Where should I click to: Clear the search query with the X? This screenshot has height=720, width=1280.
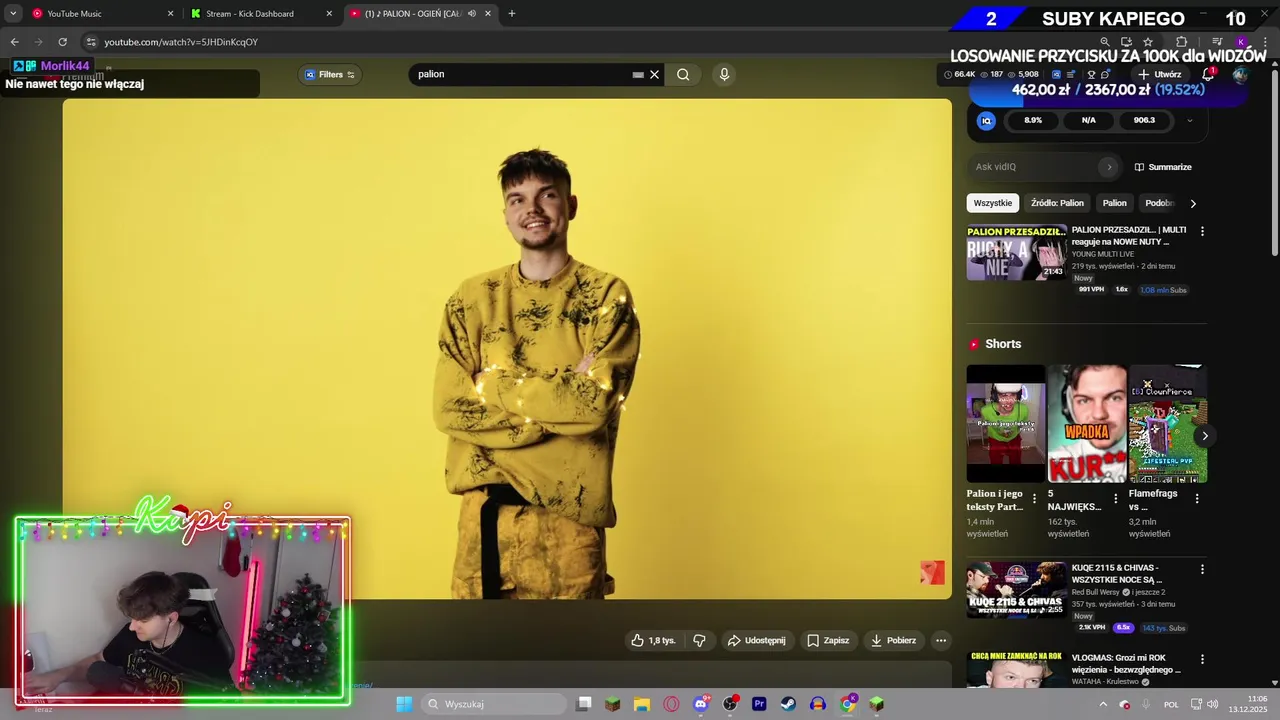click(x=655, y=74)
